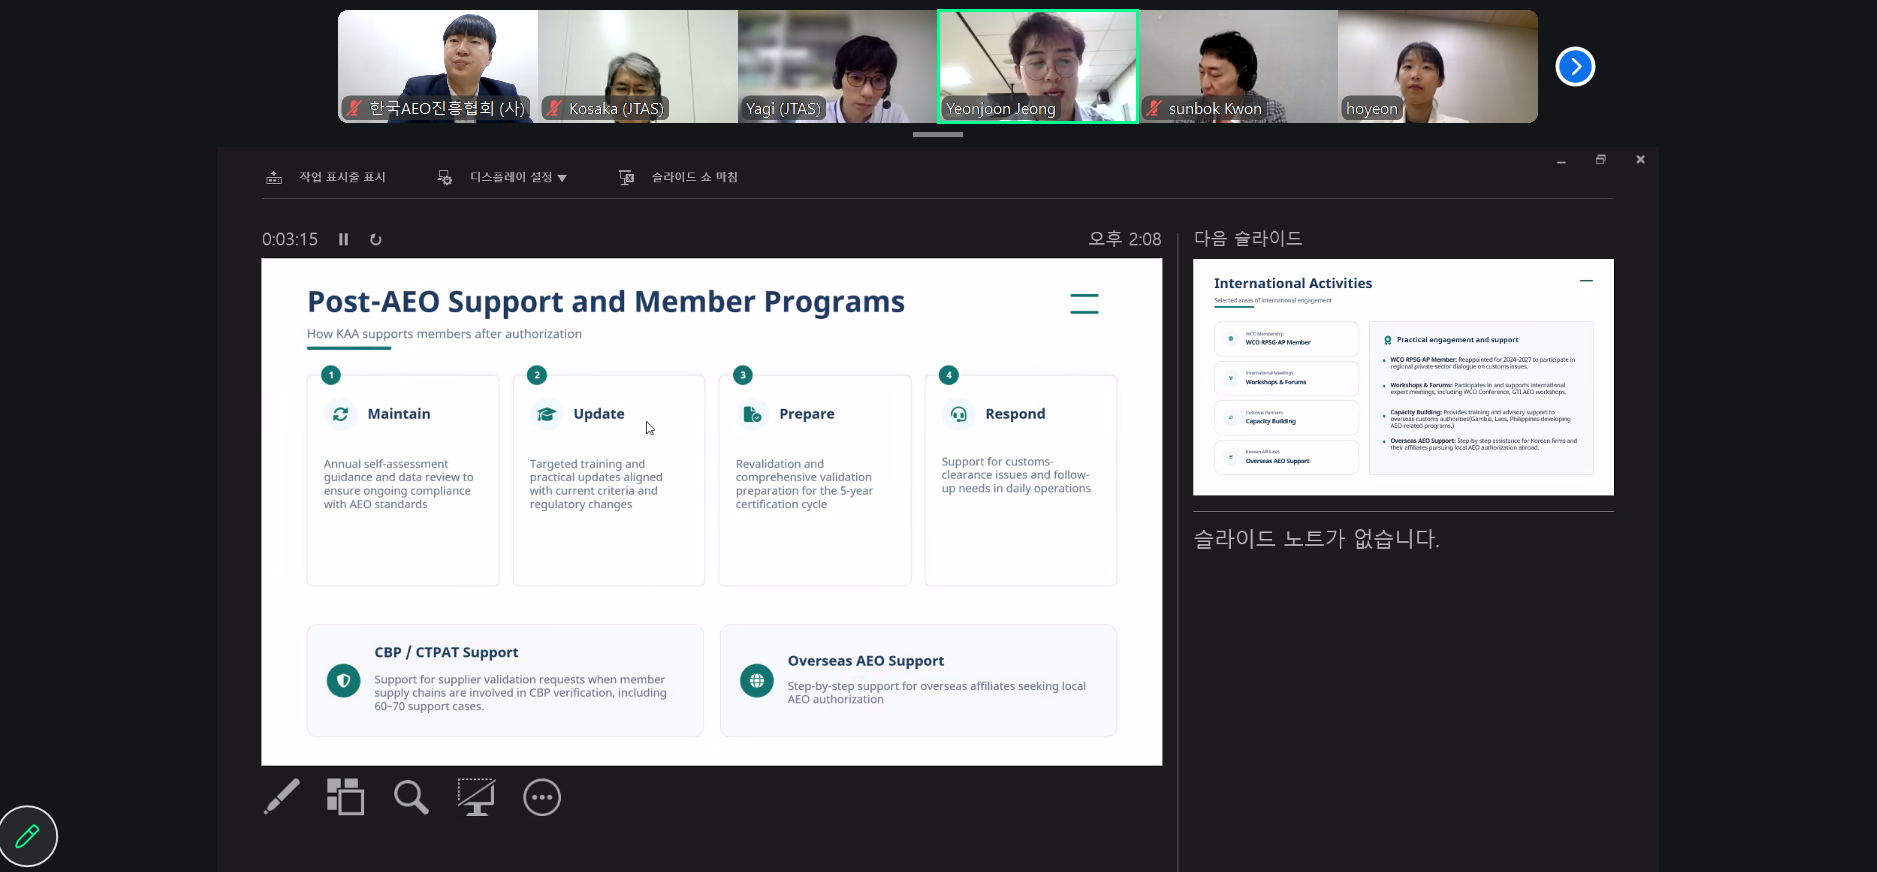This screenshot has width=1877, height=872.
Task: Click the Maintain refresh icon on slide
Action: pos(341,414)
